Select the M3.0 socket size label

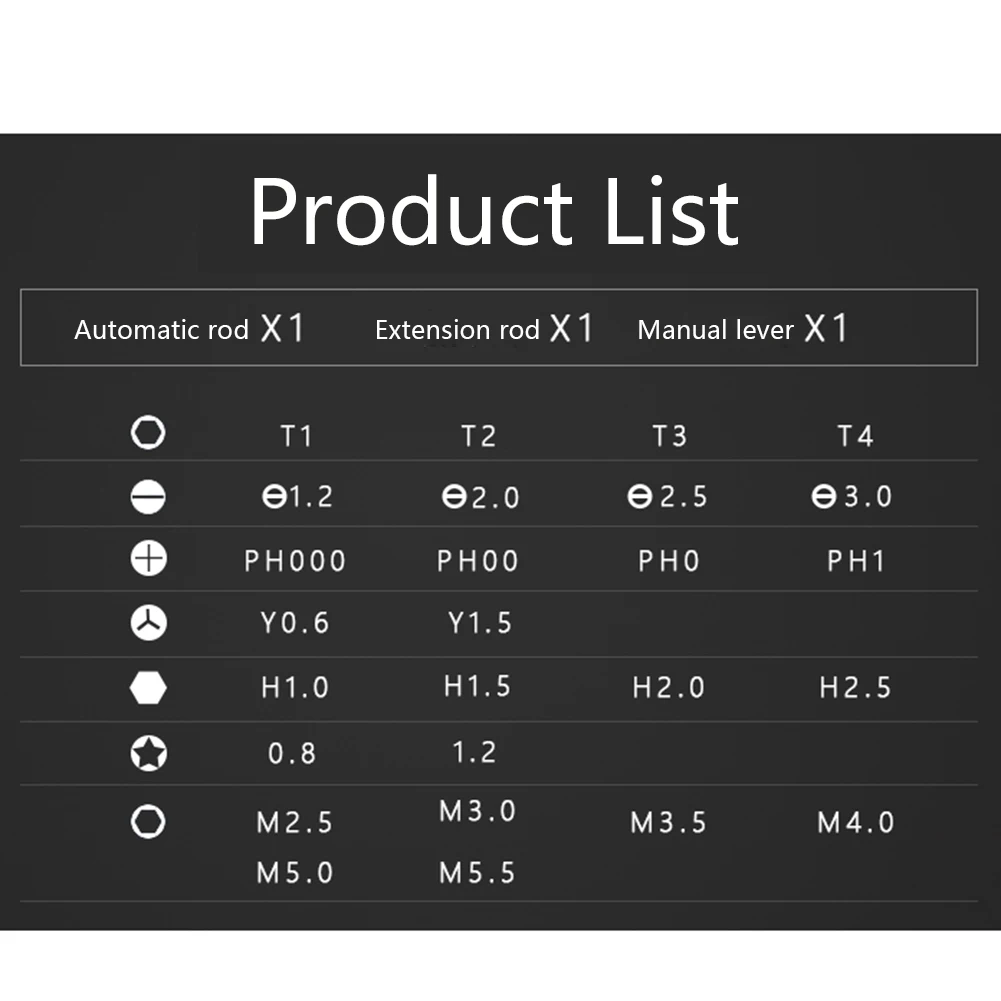point(478,811)
